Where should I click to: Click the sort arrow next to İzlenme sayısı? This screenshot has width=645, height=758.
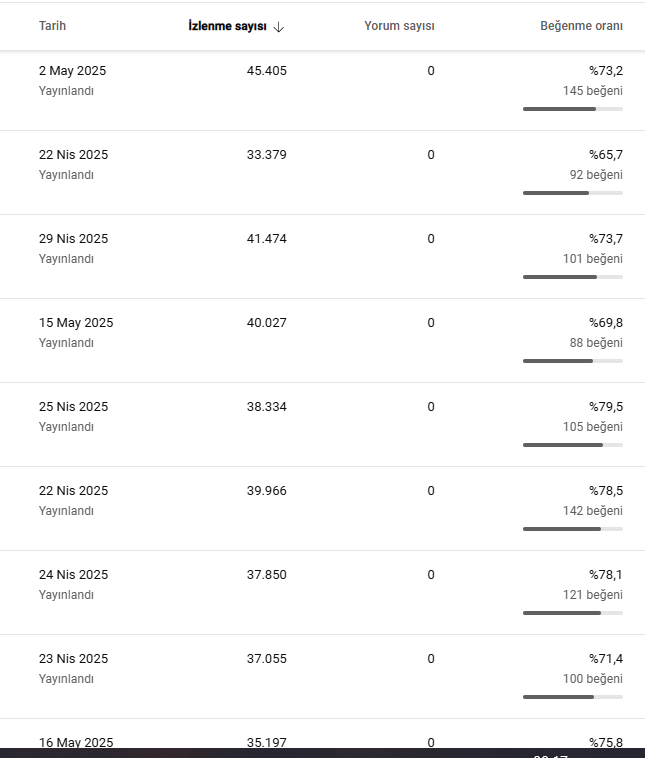279,27
